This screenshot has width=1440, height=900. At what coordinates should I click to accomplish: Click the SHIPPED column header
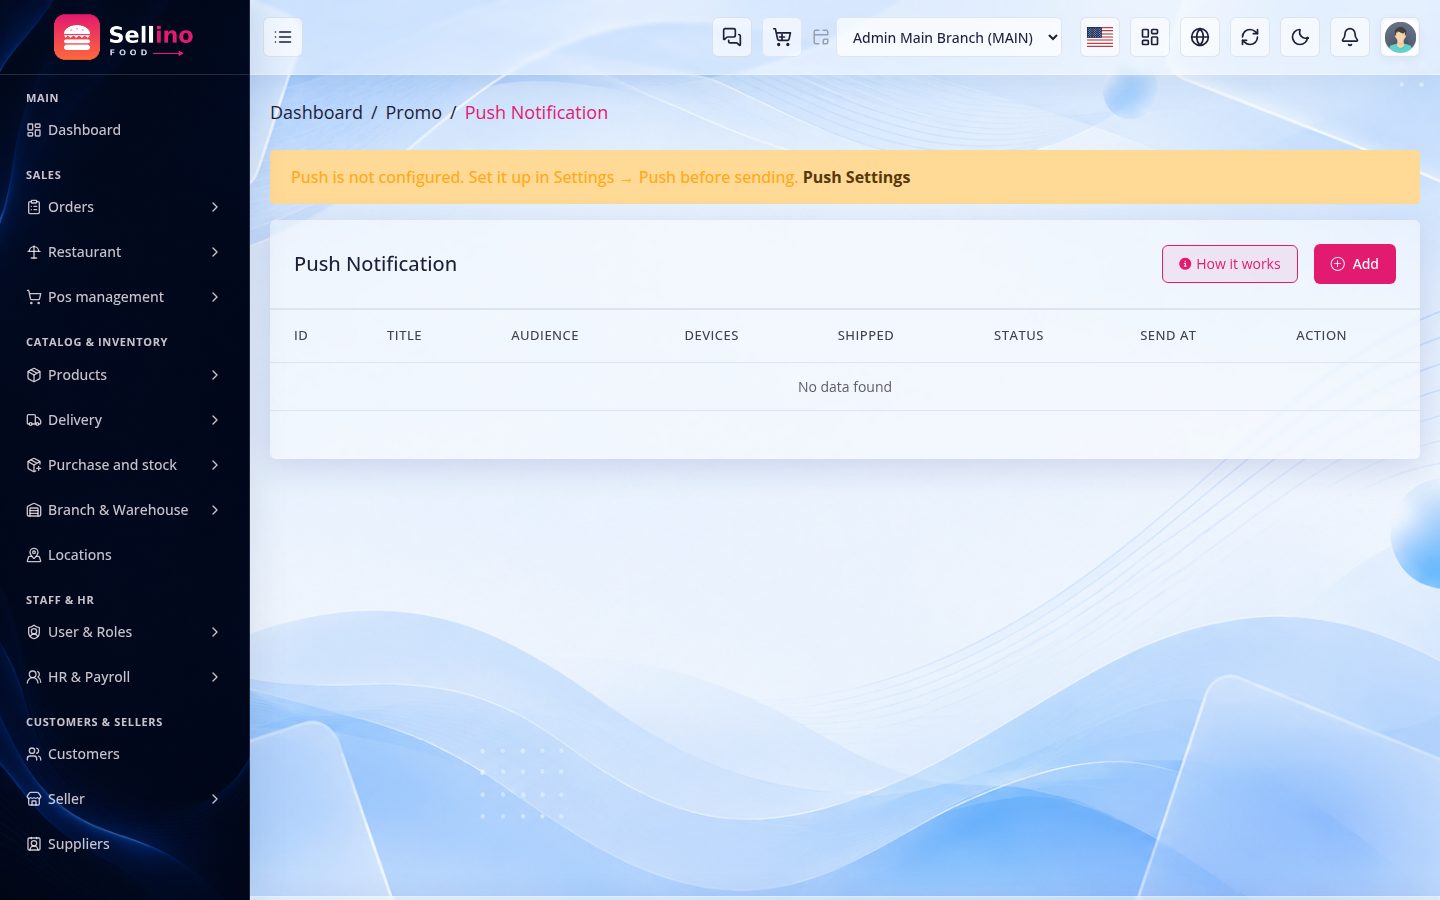click(x=866, y=336)
